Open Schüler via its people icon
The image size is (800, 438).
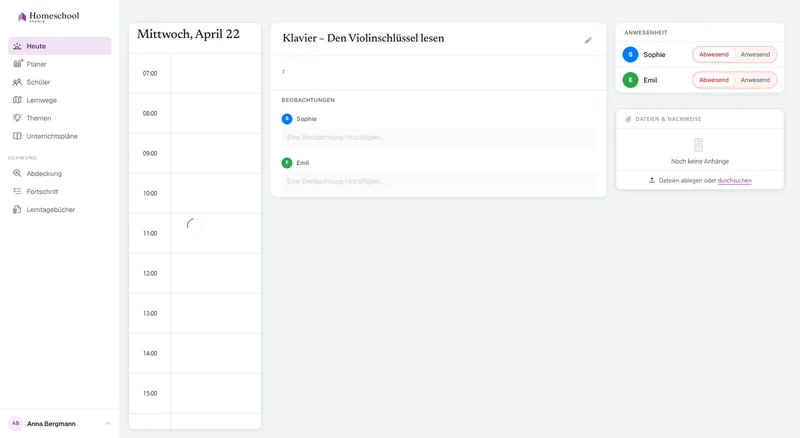pyautogui.click(x=17, y=82)
